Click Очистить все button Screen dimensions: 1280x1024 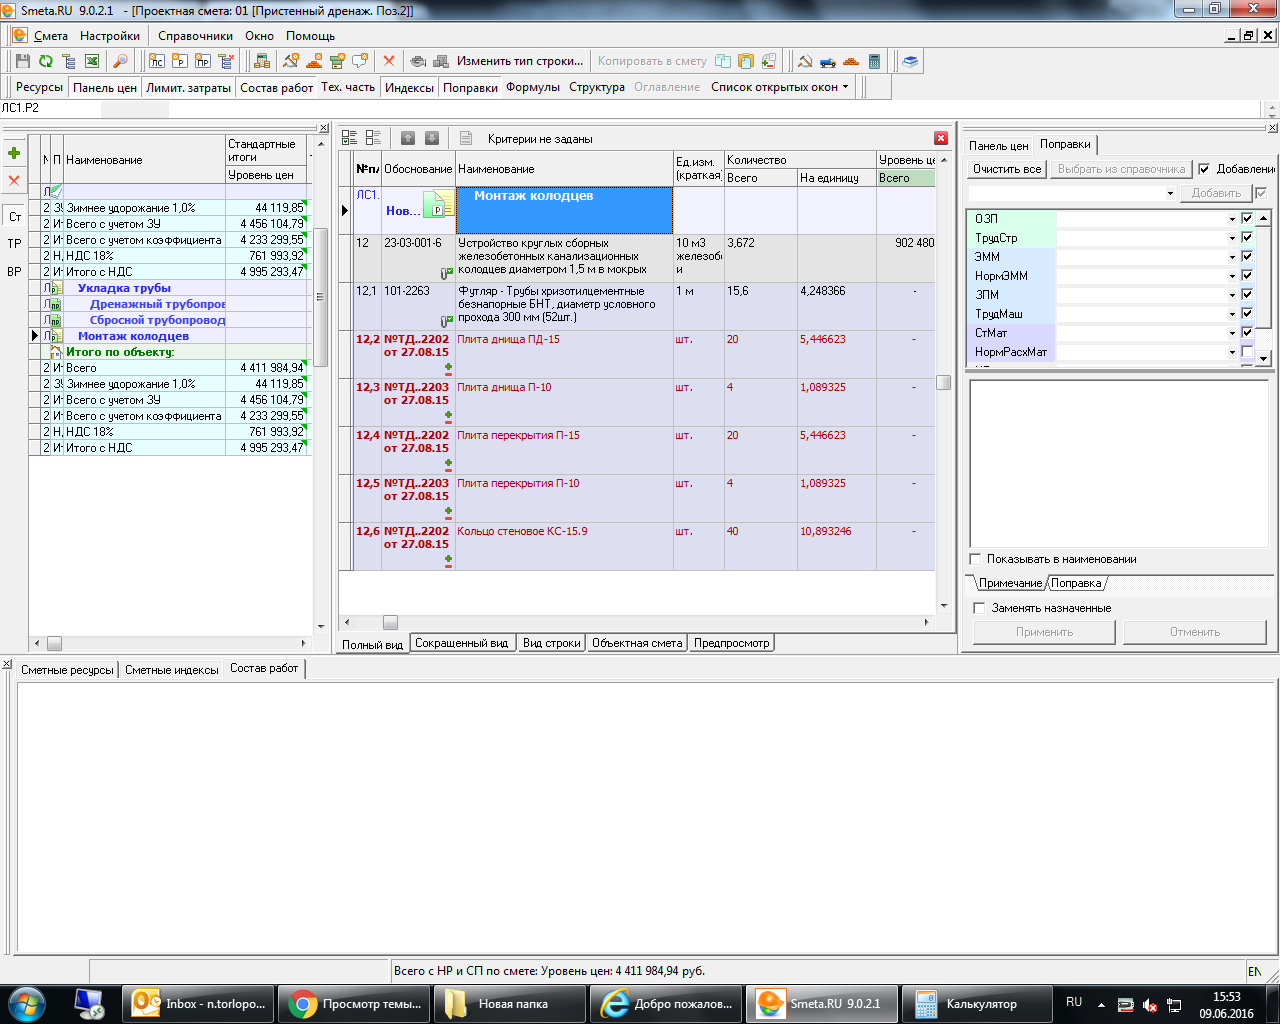(x=1007, y=169)
